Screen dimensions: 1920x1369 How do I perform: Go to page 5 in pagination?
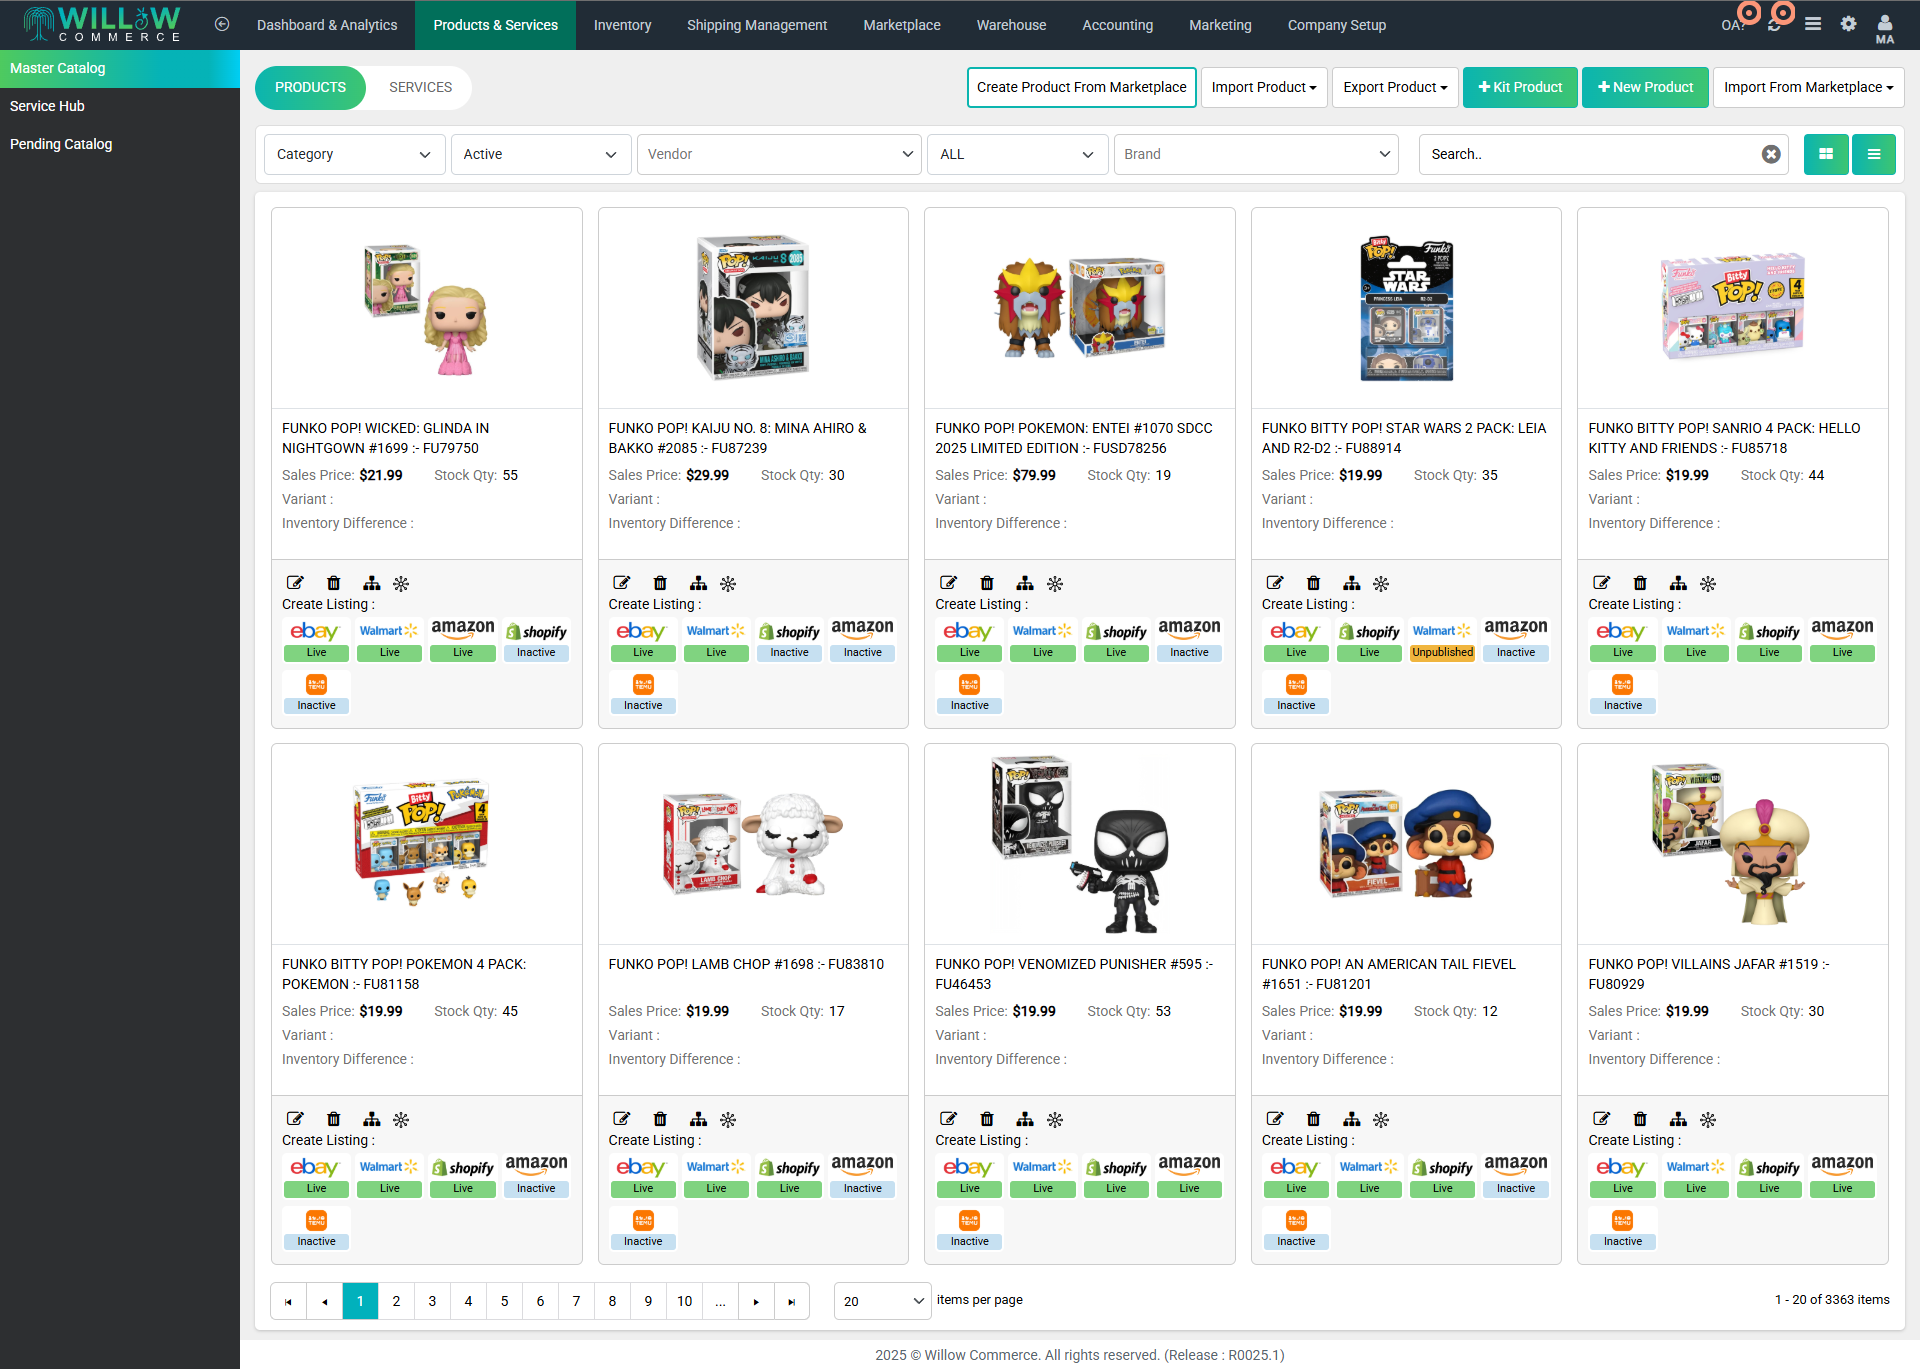tap(504, 1301)
